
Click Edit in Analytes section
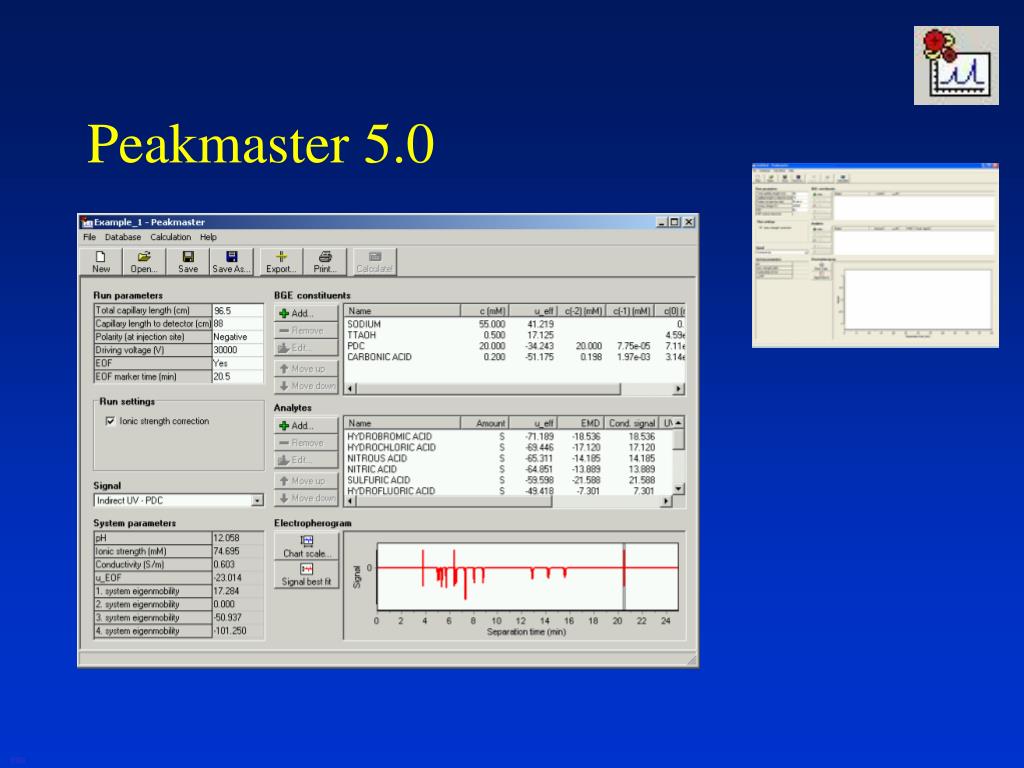(306, 460)
